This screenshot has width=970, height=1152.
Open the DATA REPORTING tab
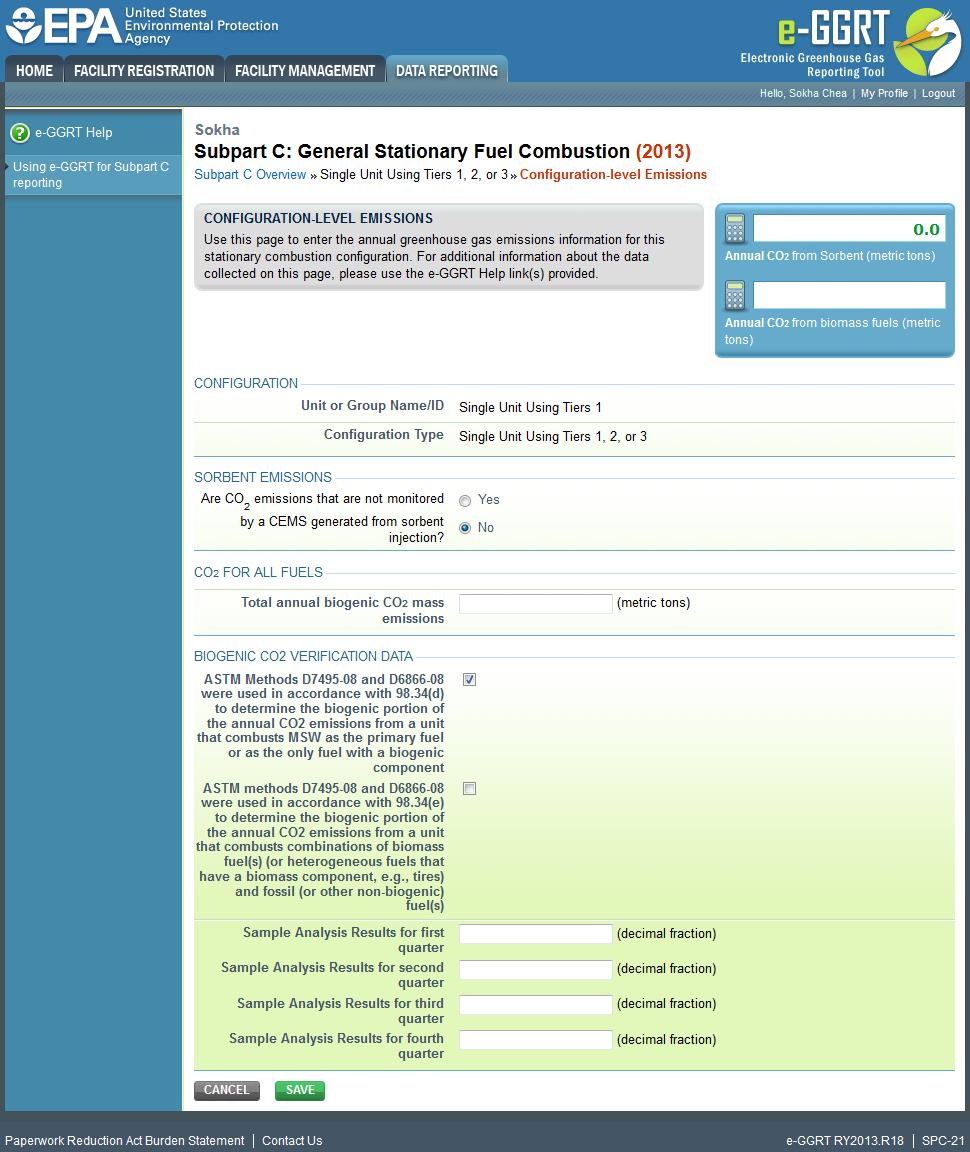click(447, 70)
